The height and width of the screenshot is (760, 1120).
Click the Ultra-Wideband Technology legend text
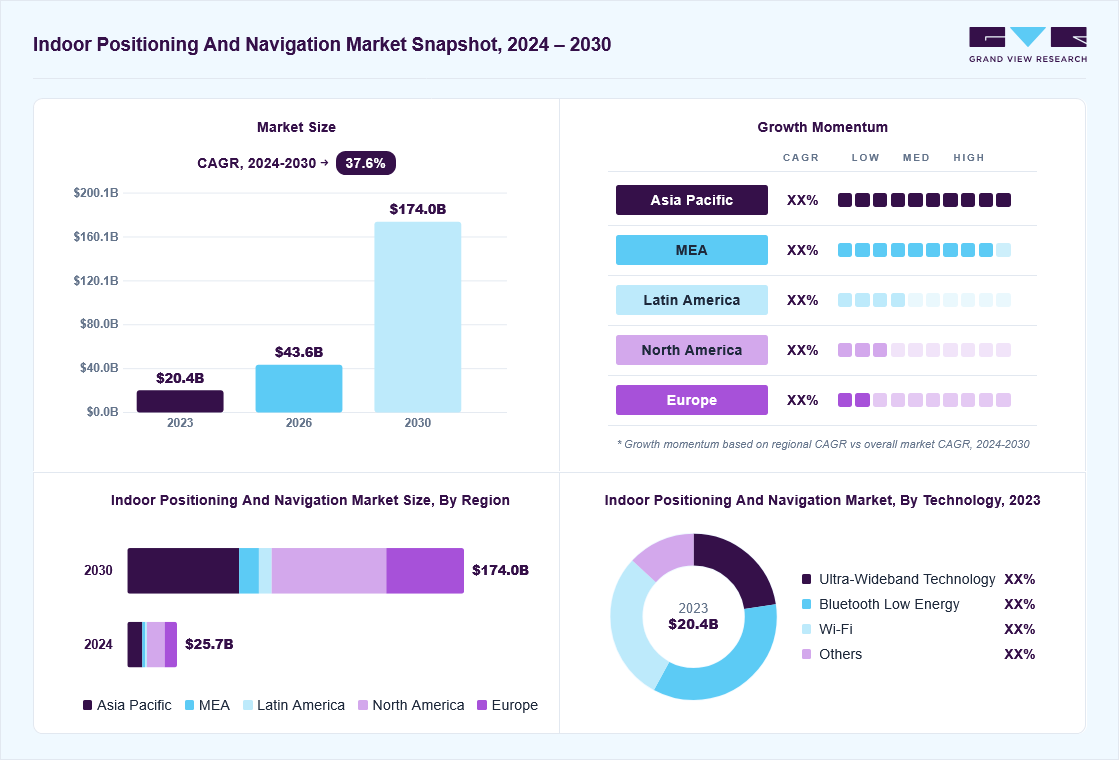pyautogui.click(x=907, y=579)
